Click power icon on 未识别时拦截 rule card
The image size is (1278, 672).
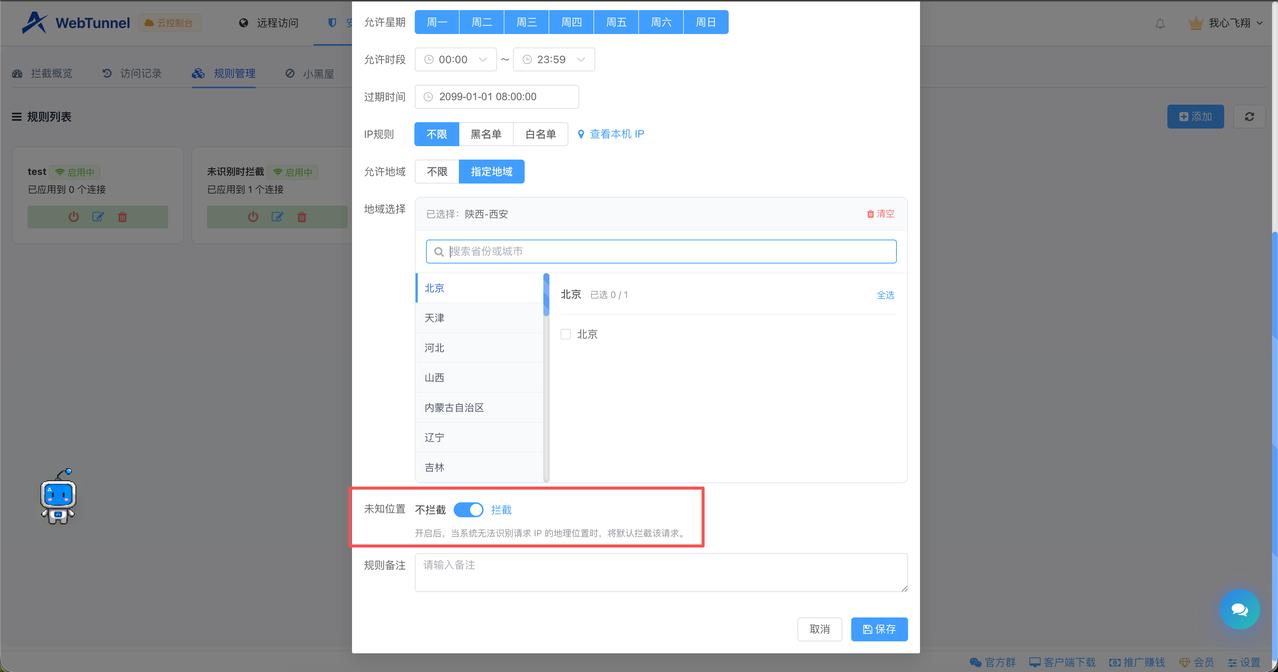pos(253,217)
